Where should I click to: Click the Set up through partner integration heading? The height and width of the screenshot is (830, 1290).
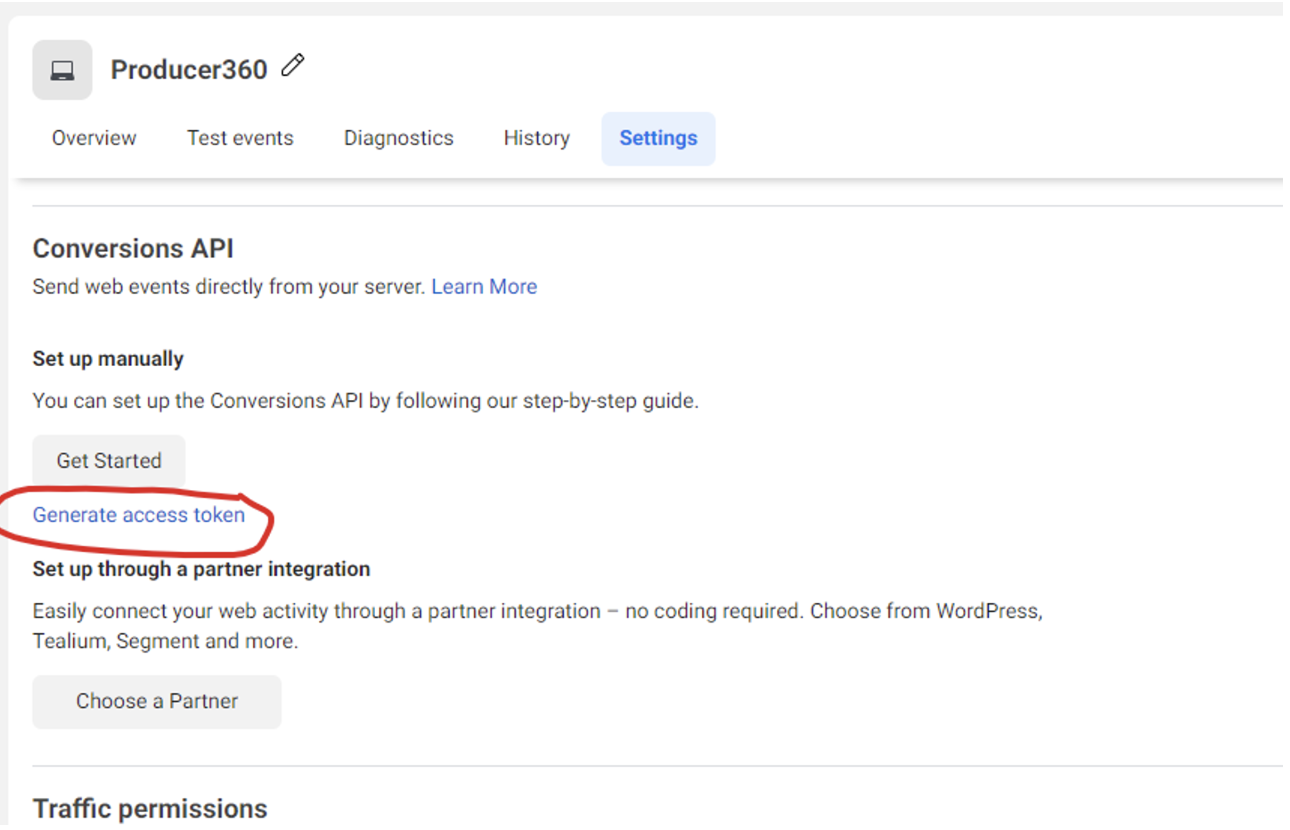[201, 568]
